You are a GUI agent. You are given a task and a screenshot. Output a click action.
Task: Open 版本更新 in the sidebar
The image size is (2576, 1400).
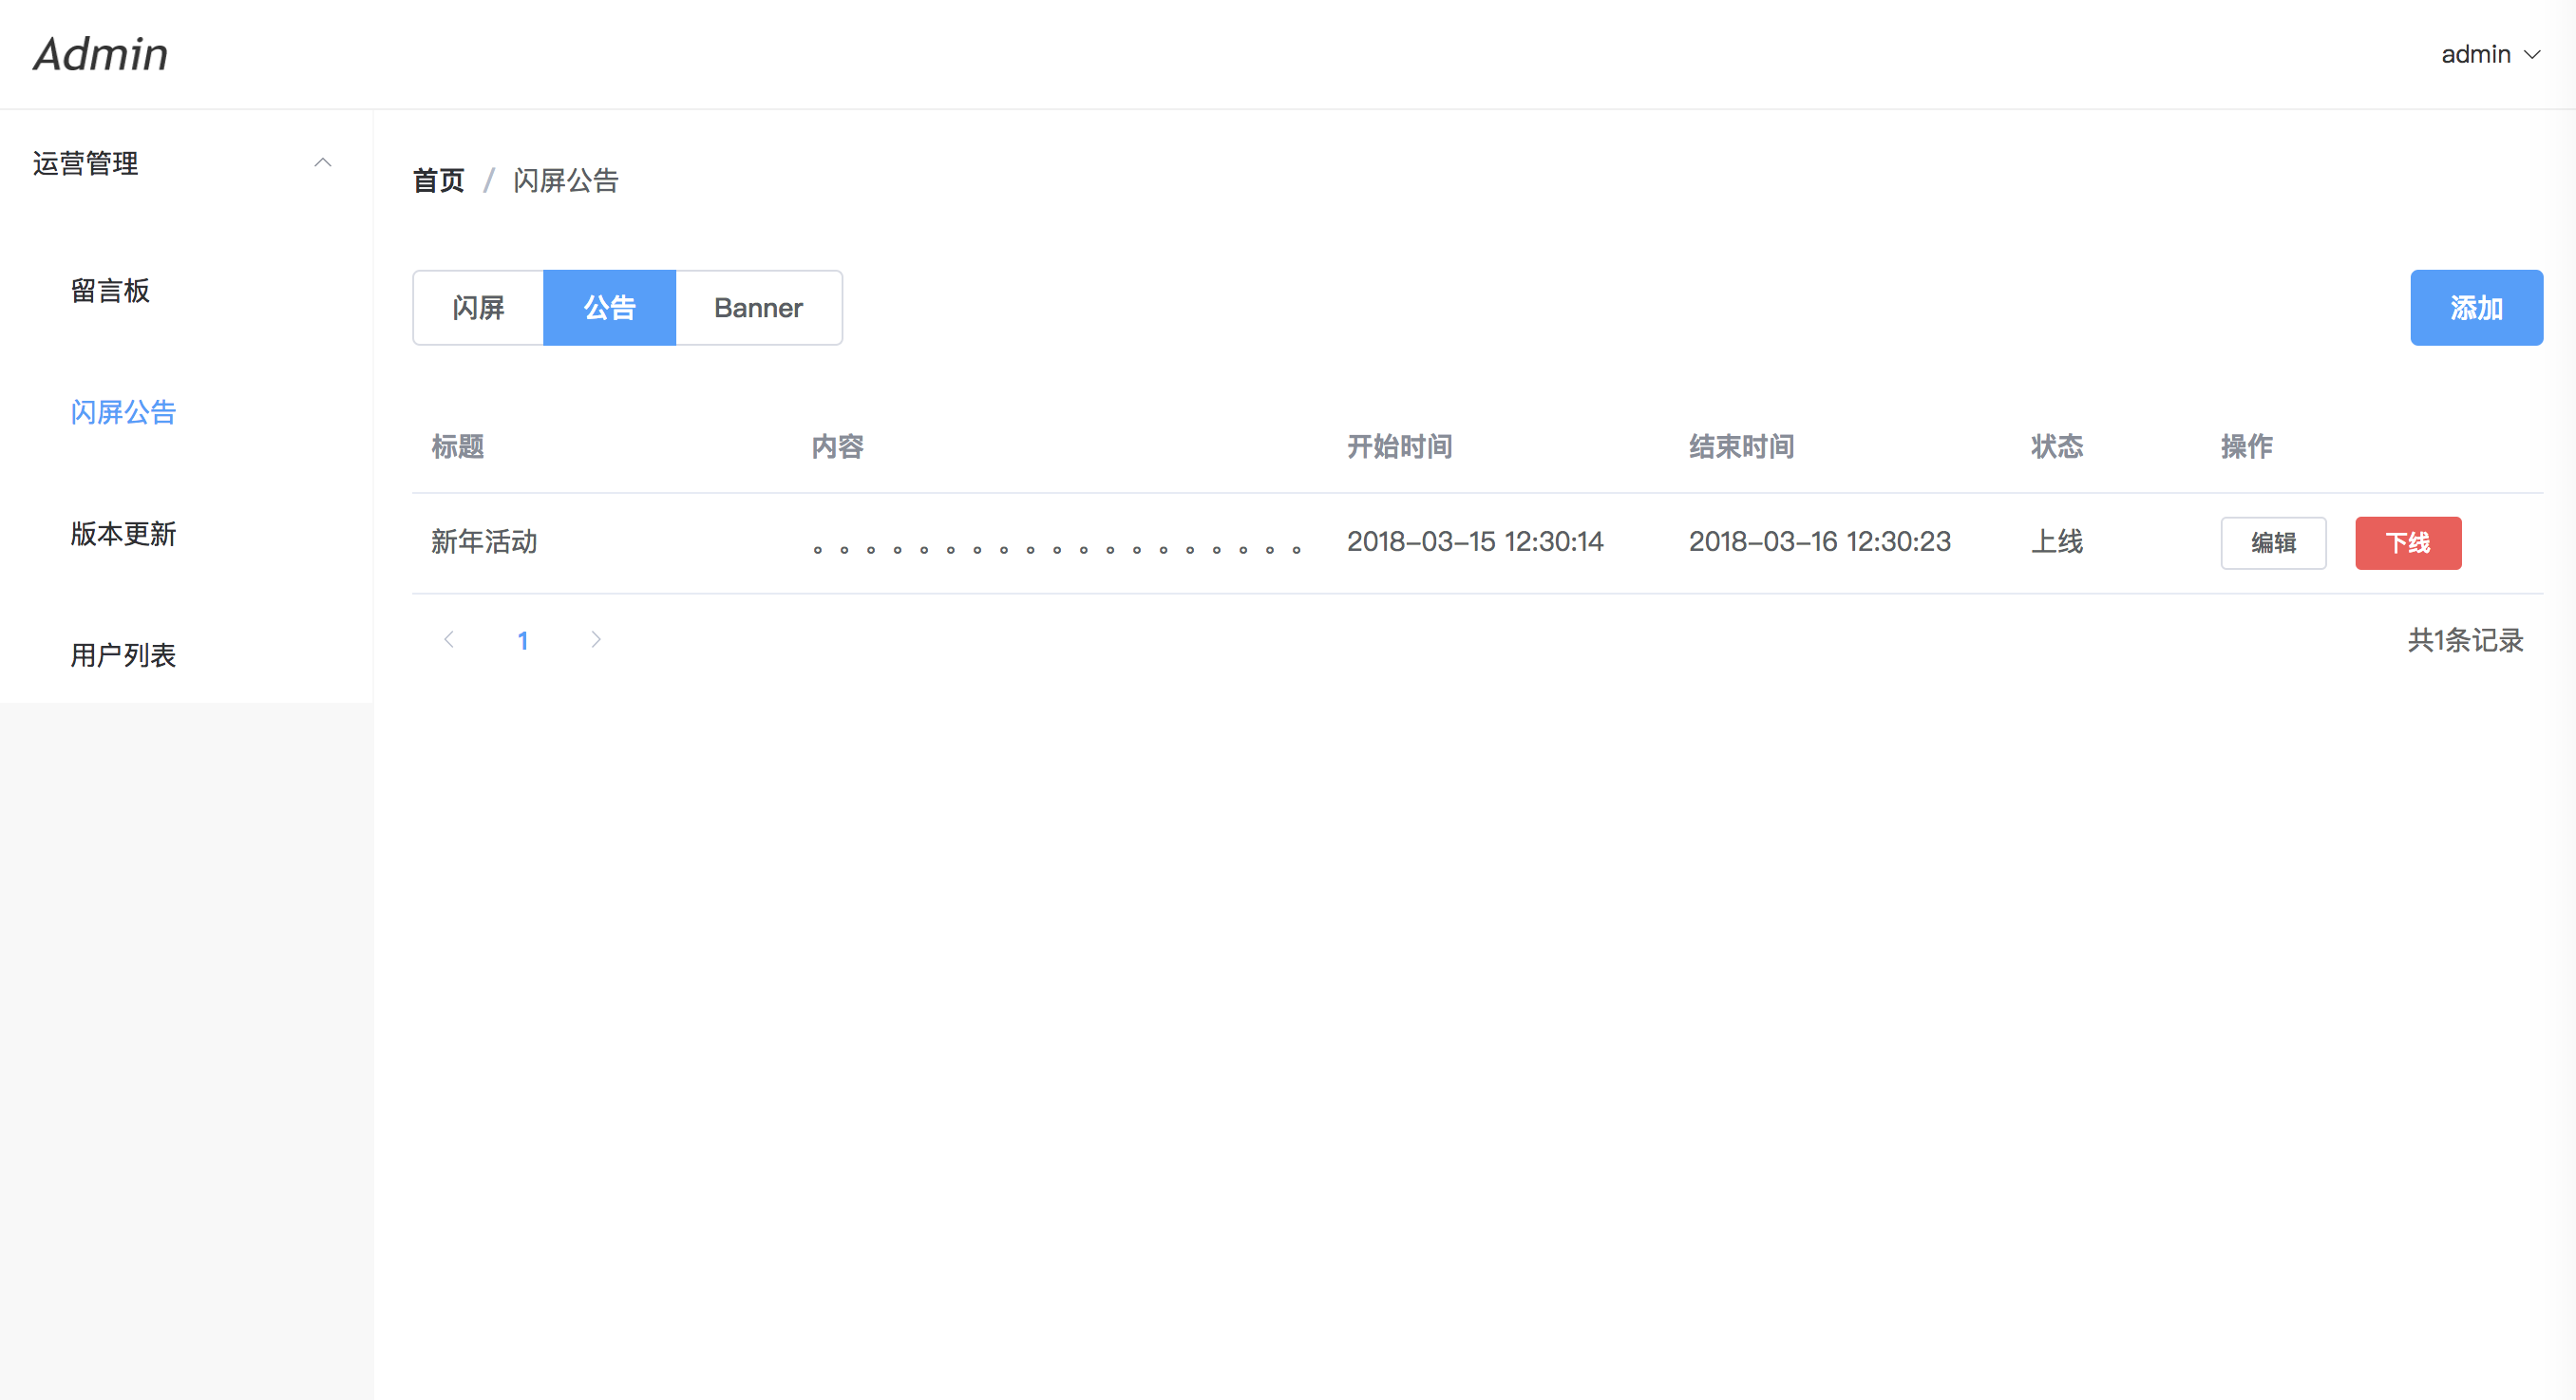click(123, 534)
